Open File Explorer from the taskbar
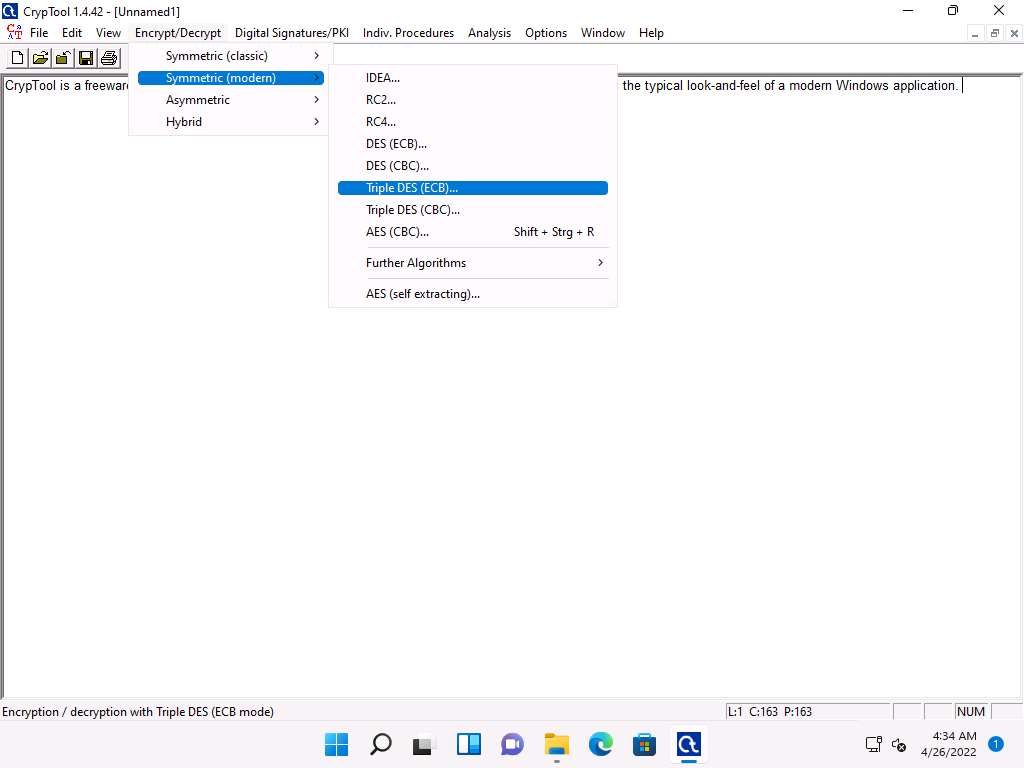The image size is (1024, 768). coord(556,744)
